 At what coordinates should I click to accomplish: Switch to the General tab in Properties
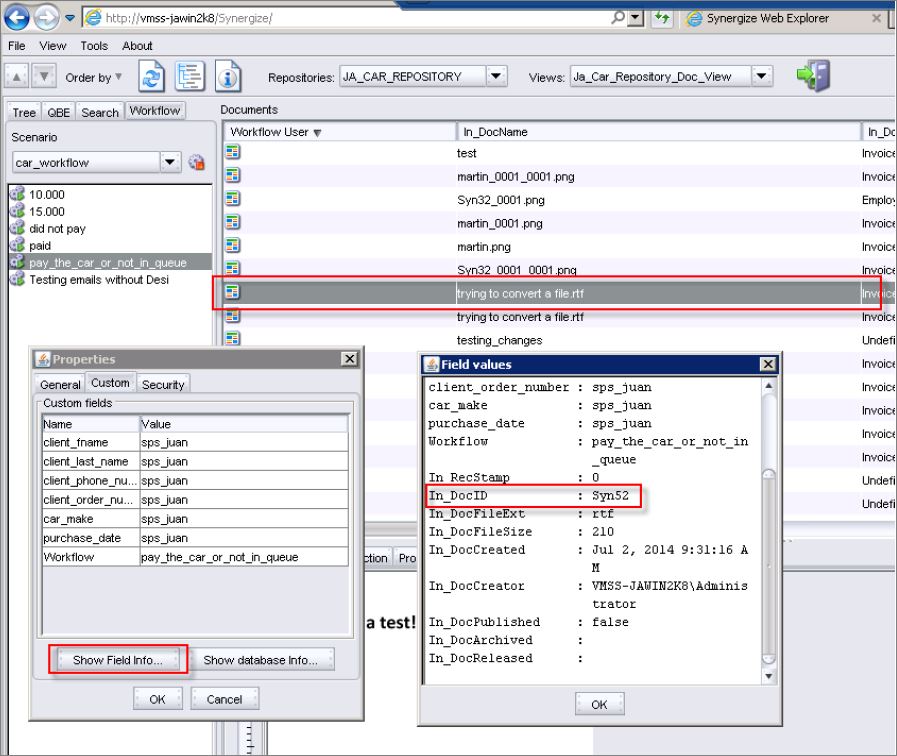point(60,384)
